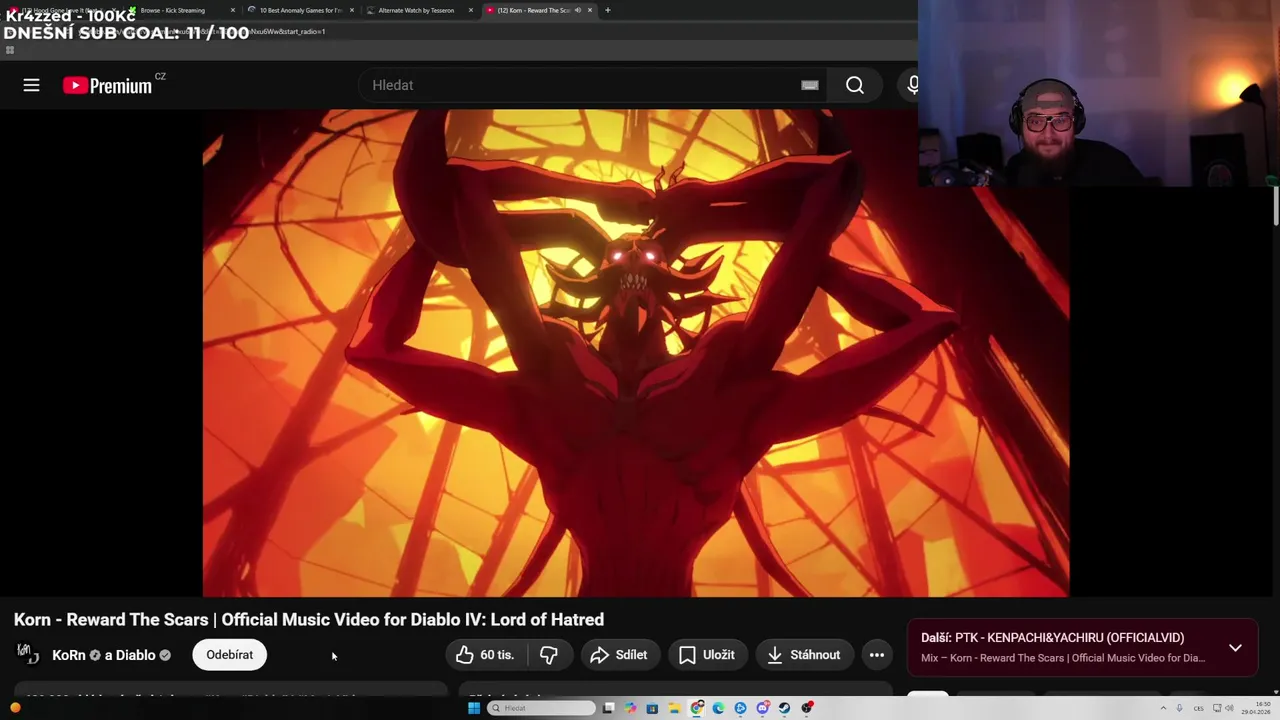Click the taskbar Hledat search box
Viewport: 1280px width, 720px height.
[x=541, y=708]
